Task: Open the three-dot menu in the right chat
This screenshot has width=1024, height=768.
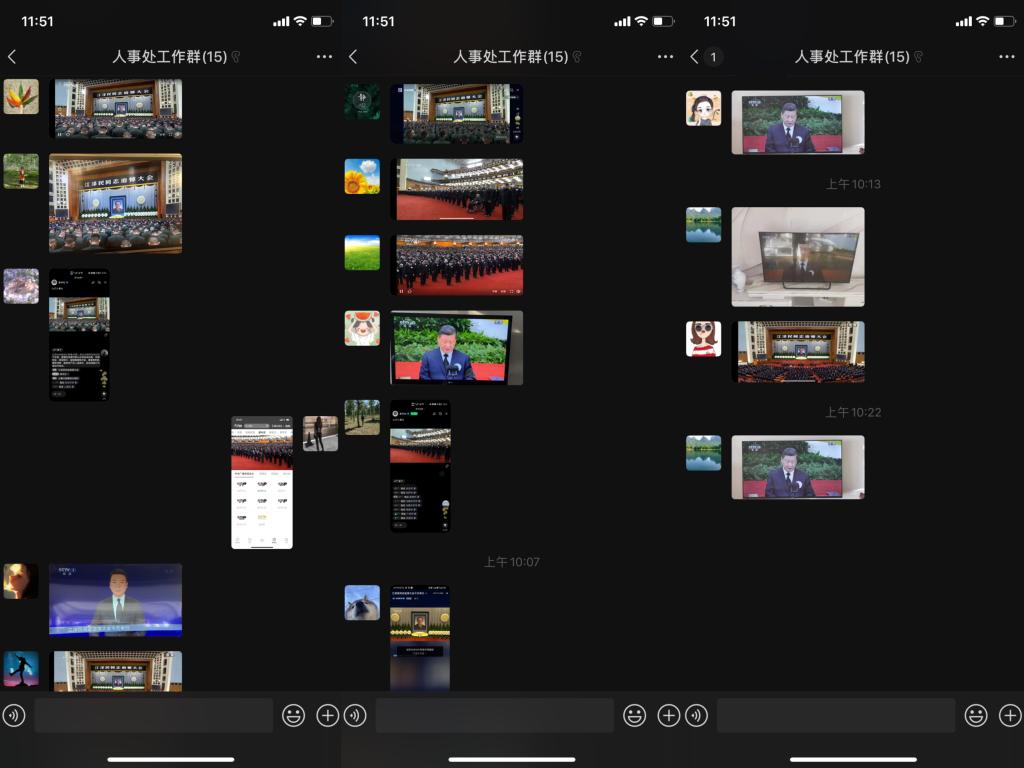Action: 1006,57
